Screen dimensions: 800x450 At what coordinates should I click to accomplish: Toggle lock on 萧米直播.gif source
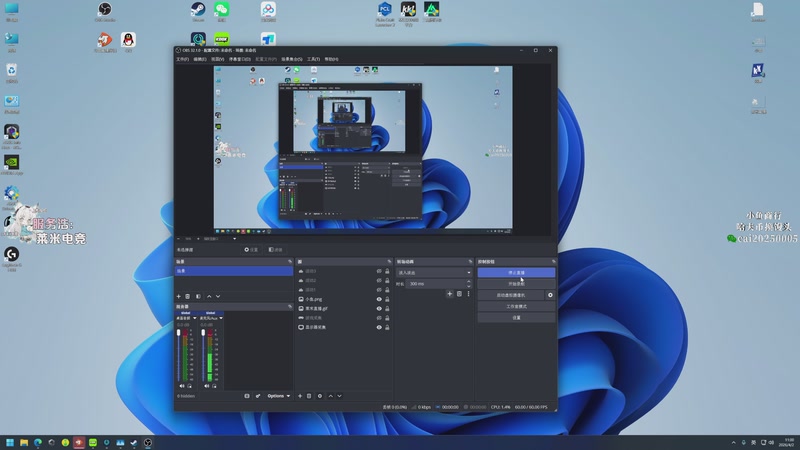coord(388,309)
